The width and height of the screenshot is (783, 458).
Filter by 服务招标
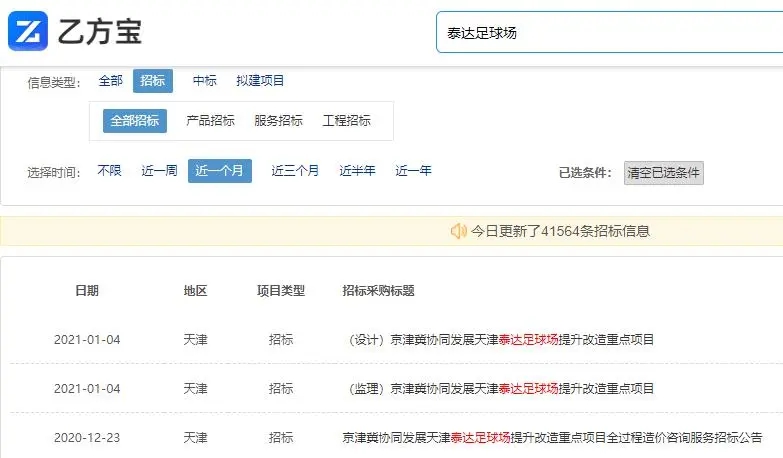pos(278,121)
